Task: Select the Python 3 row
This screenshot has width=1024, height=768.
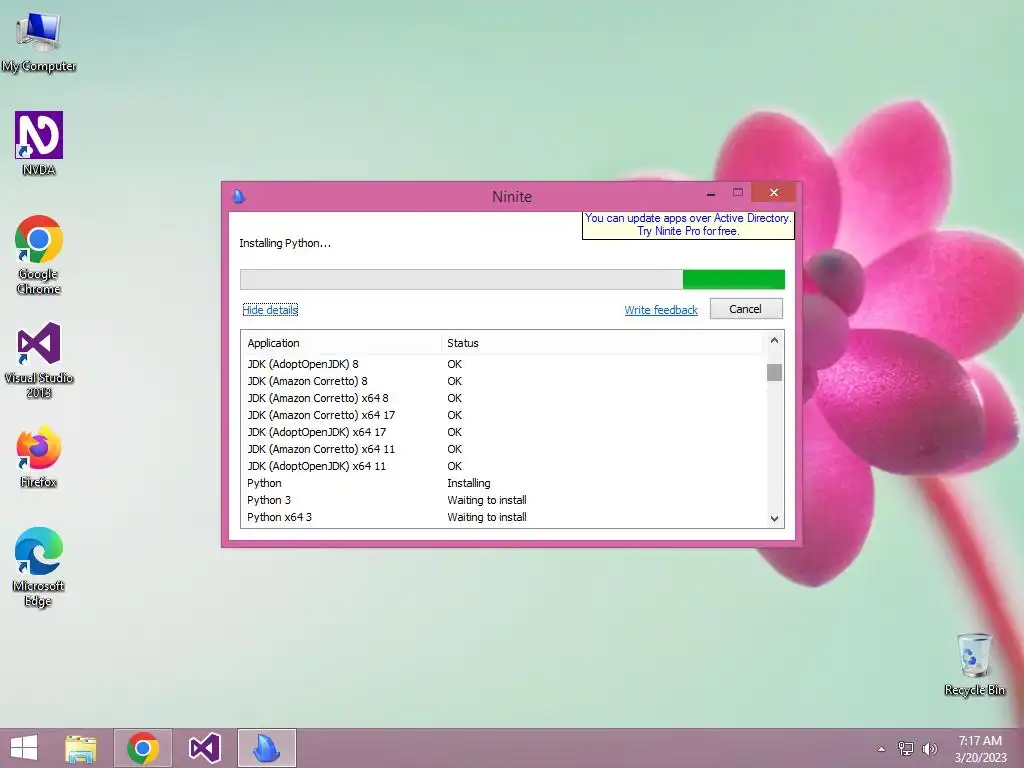Action: click(503, 500)
